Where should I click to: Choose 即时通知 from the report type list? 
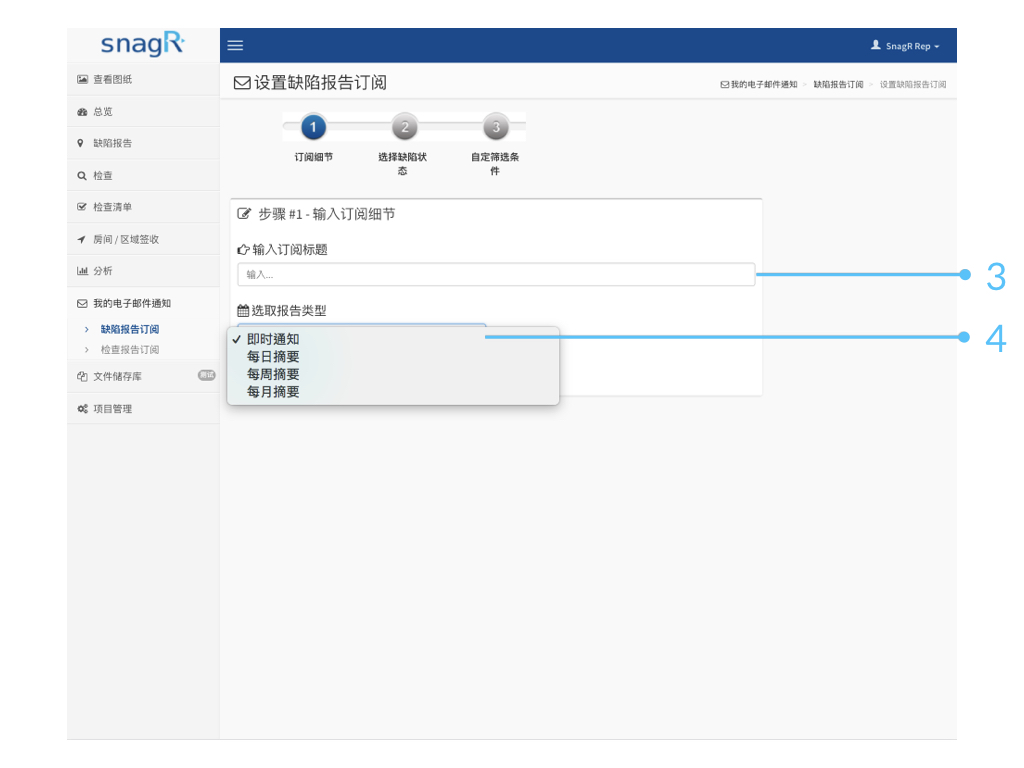(393, 339)
